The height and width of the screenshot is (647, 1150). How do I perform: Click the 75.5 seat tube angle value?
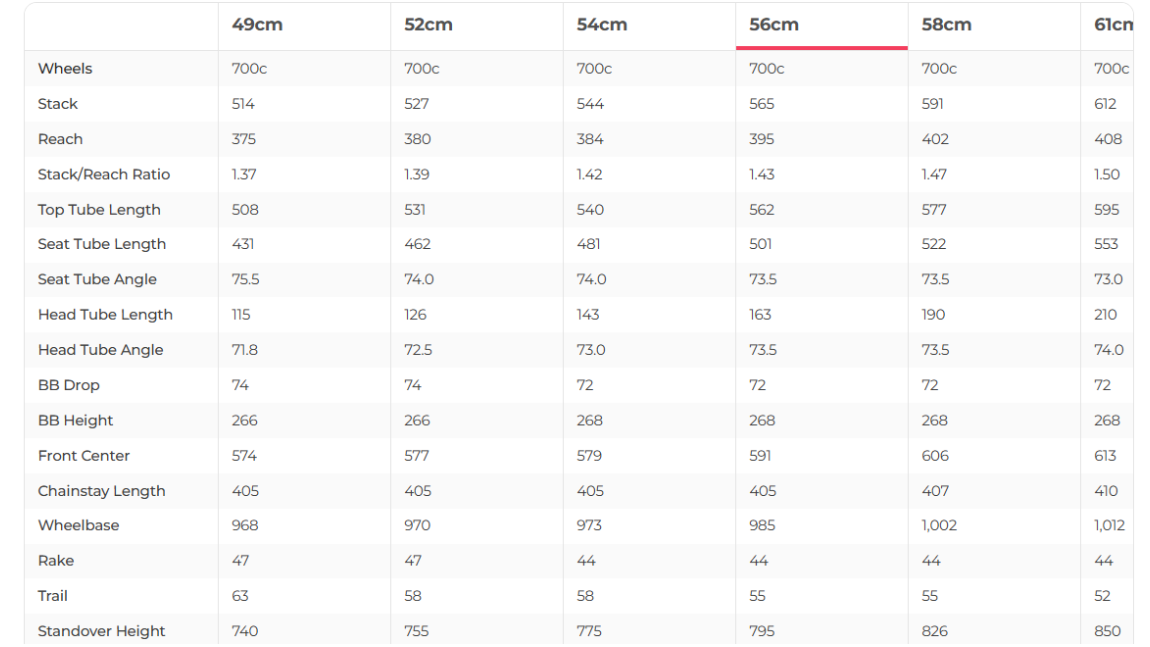click(x=245, y=280)
